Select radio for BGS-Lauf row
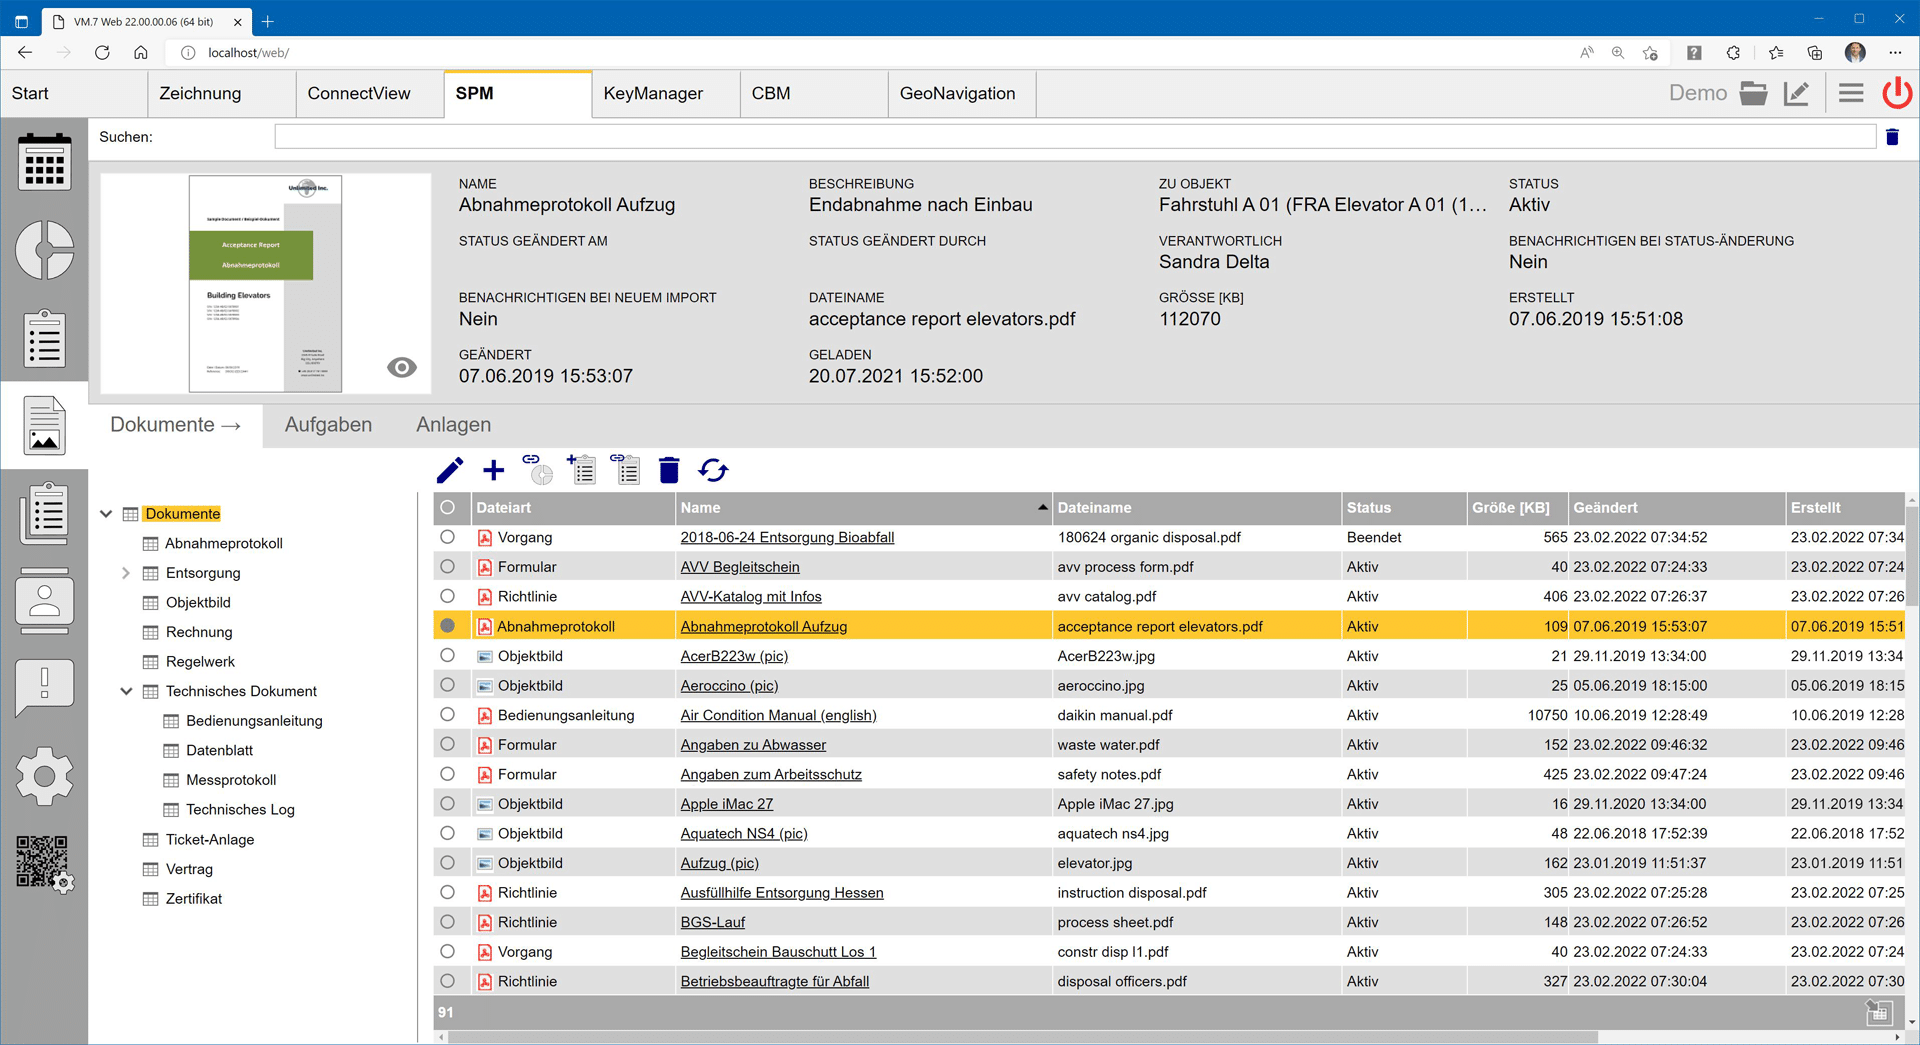1920x1045 pixels. (447, 921)
